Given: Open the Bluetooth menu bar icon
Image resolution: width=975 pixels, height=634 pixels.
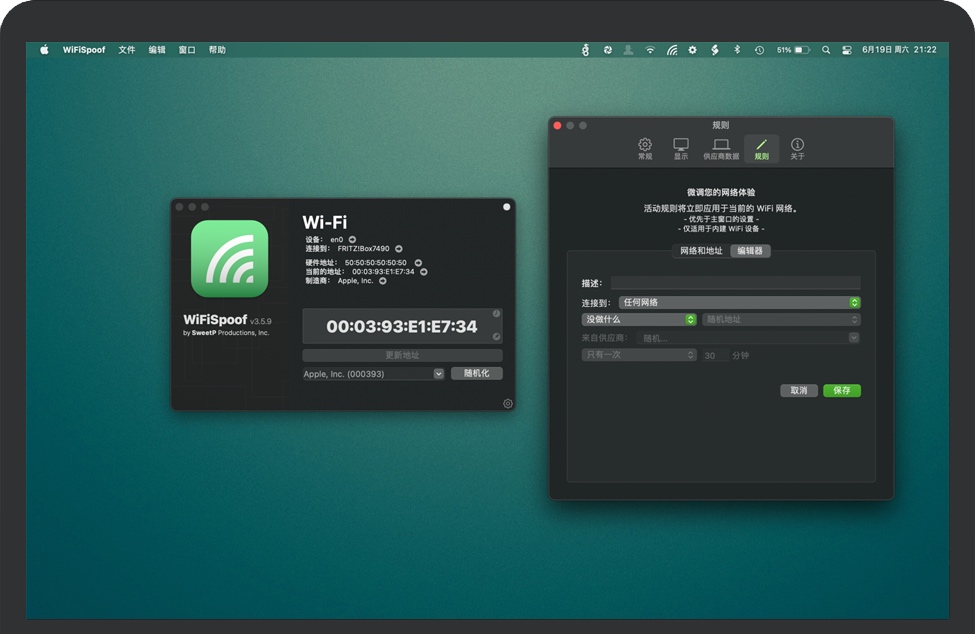Looking at the screenshot, I should coord(737,50).
